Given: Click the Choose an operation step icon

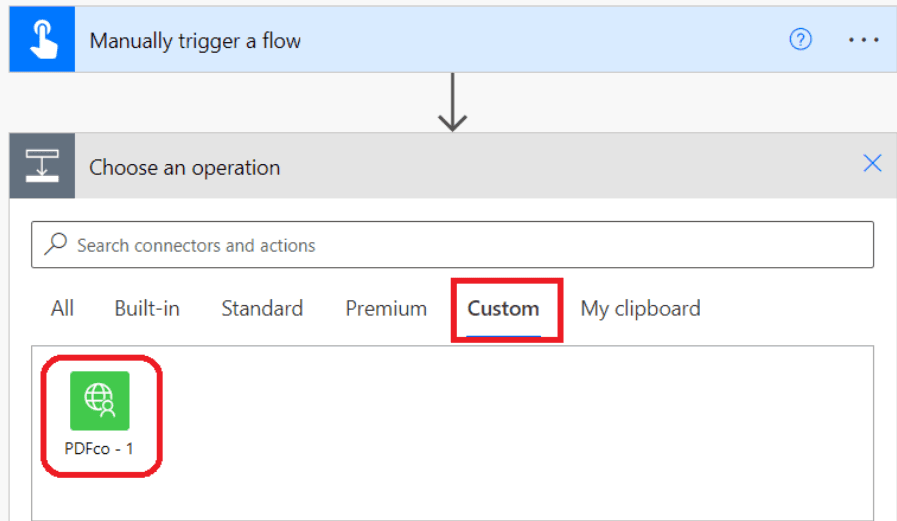Looking at the screenshot, I should (42, 166).
